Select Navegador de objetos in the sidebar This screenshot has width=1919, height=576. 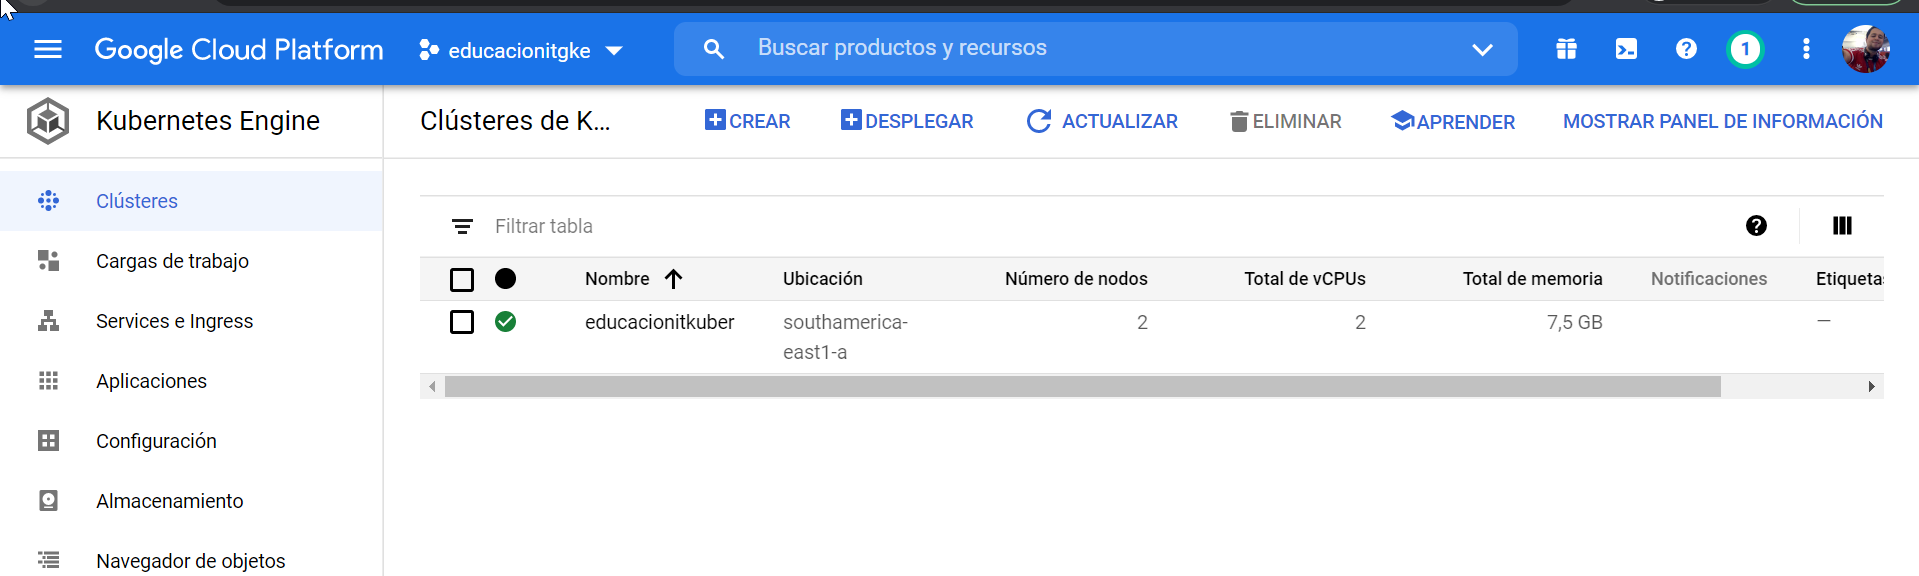click(191, 561)
